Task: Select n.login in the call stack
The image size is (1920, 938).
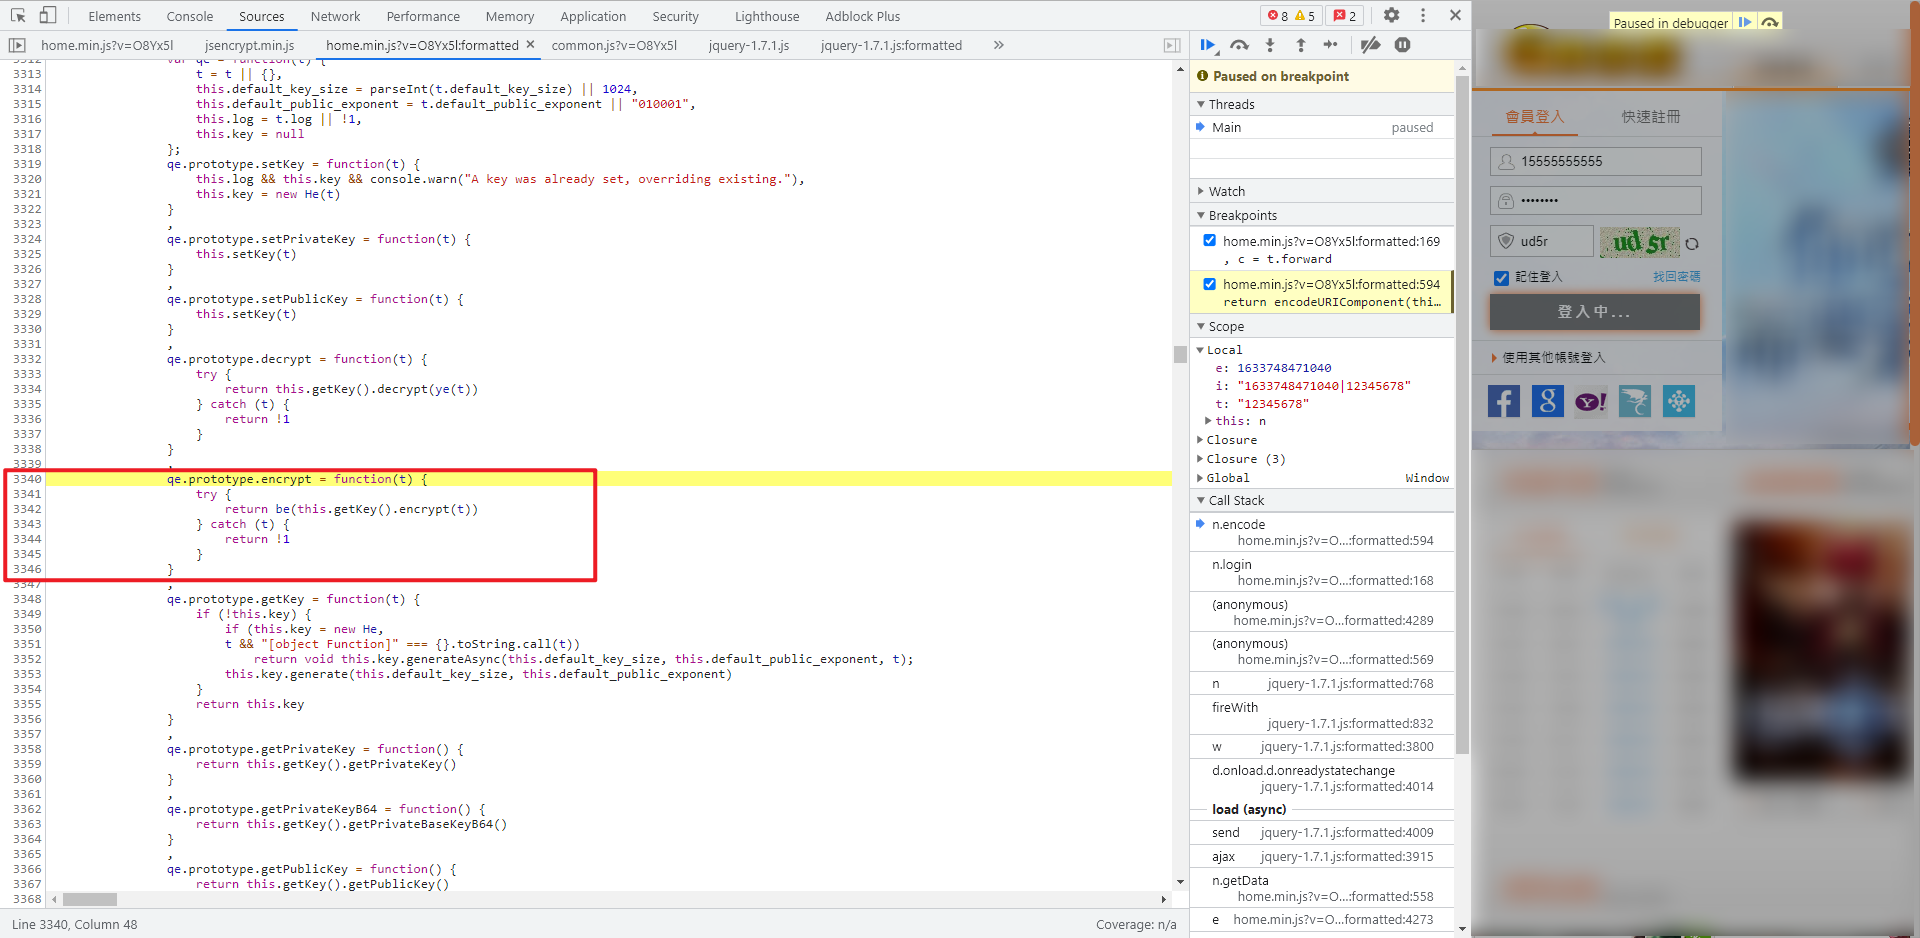Action: [1231, 564]
